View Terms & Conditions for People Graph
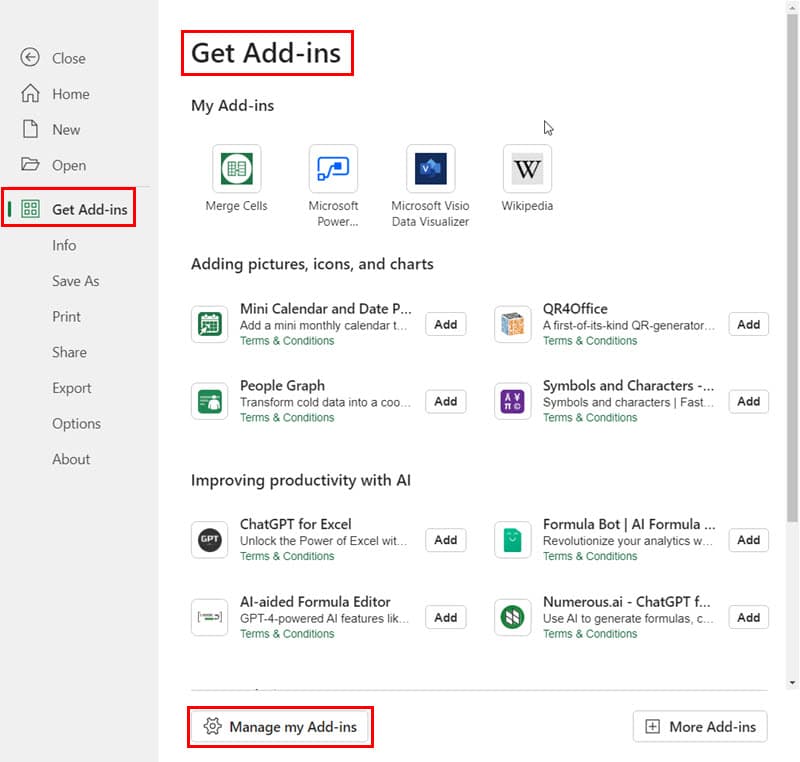This screenshot has height=762, width=800. click(x=287, y=418)
